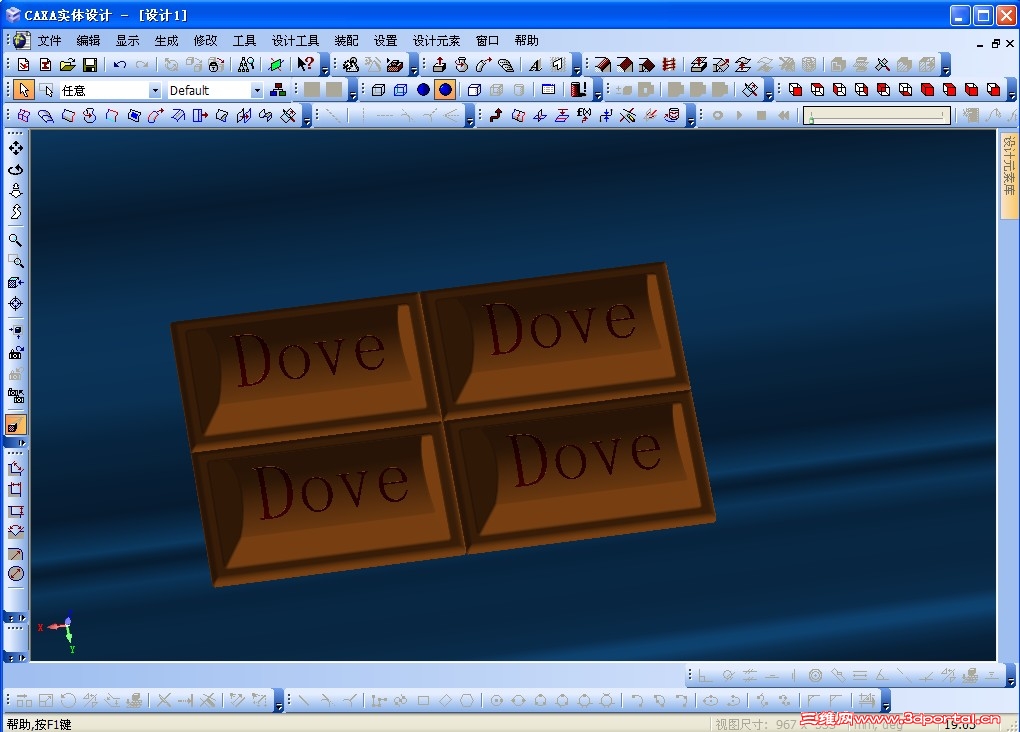Open the 帮助 menu
1020x732 pixels.
526,41
